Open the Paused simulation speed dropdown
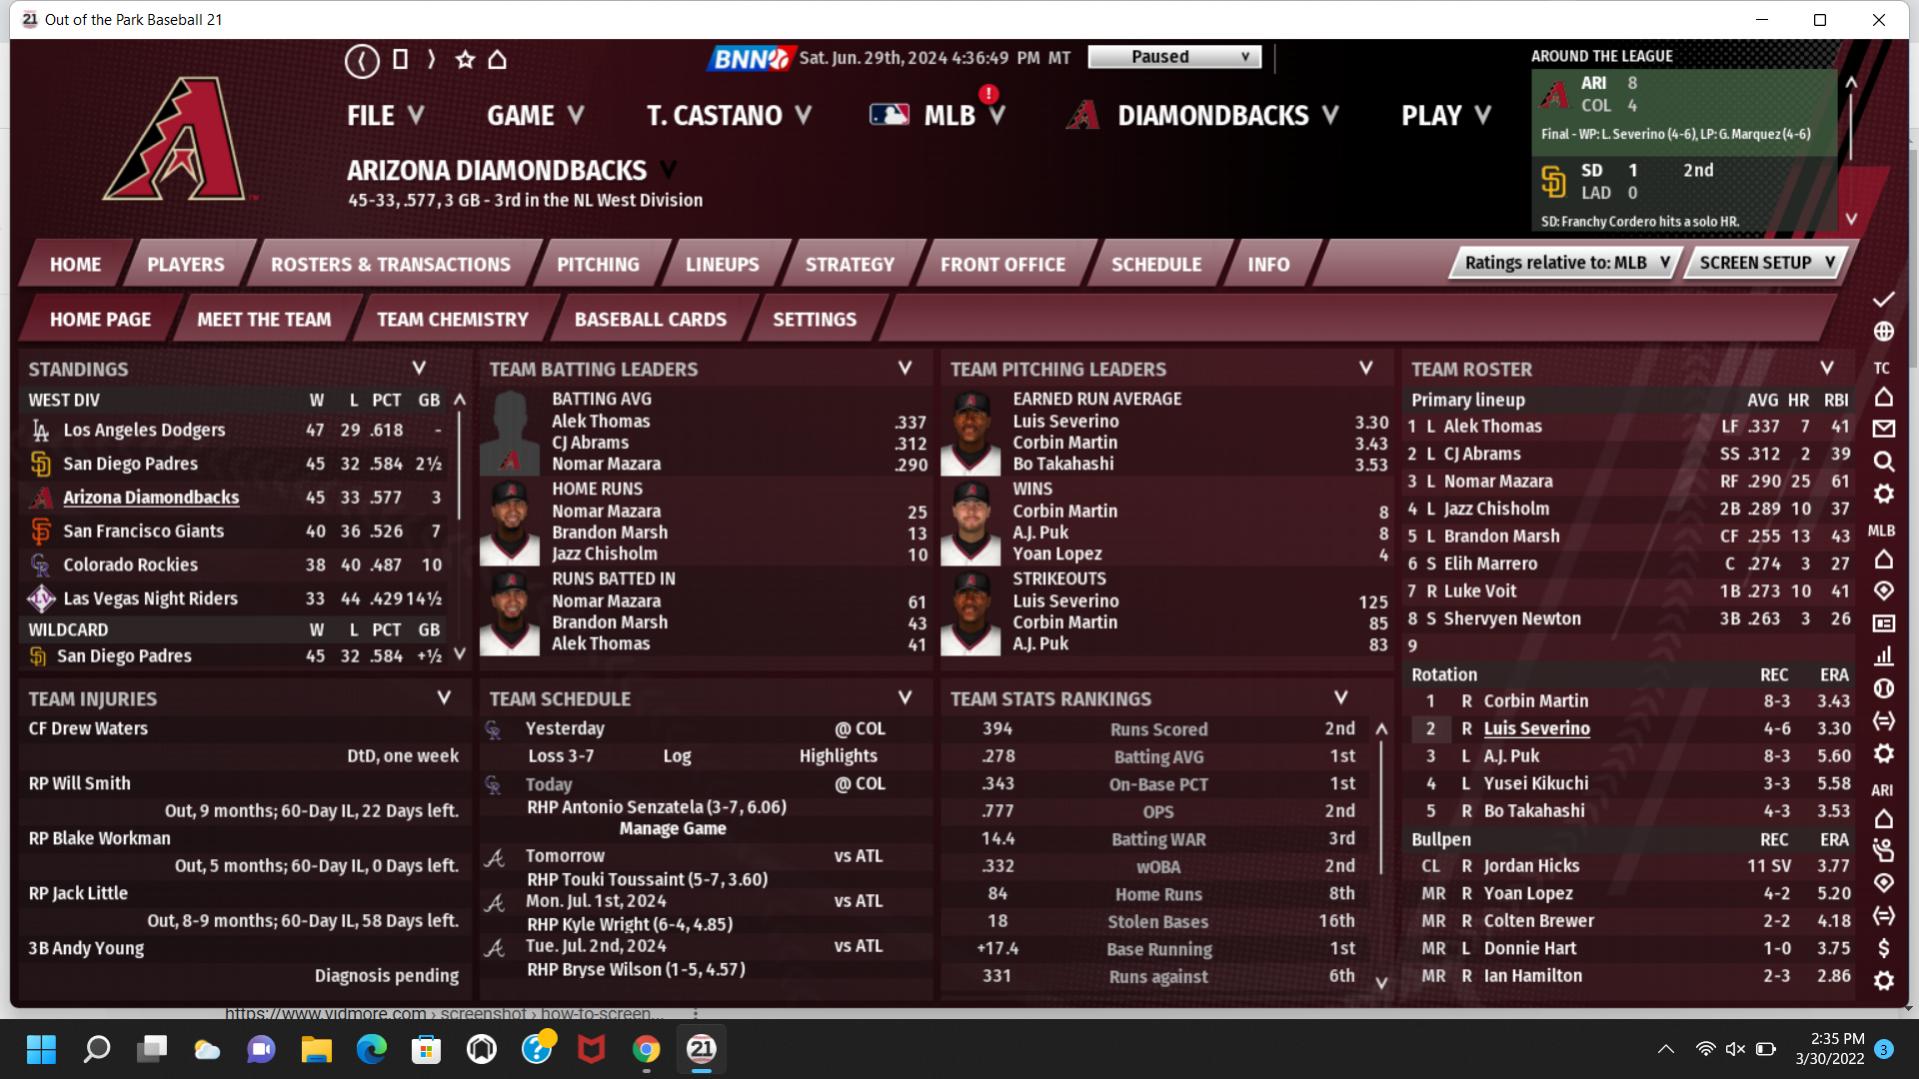 coord(1174,57)
